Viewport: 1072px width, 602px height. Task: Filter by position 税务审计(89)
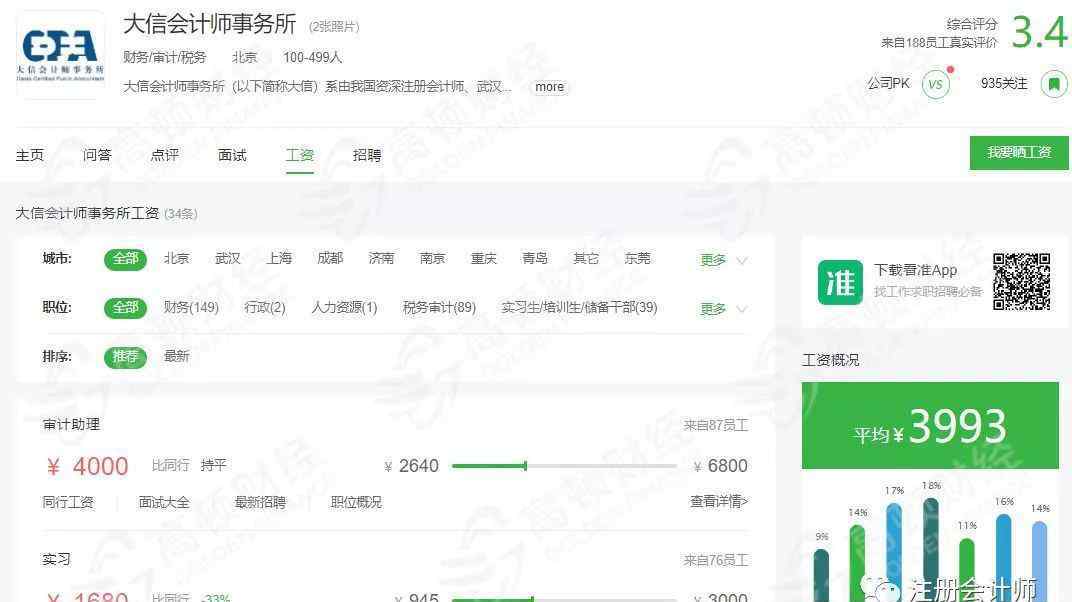pyautogui.click(x=439, y=307)
